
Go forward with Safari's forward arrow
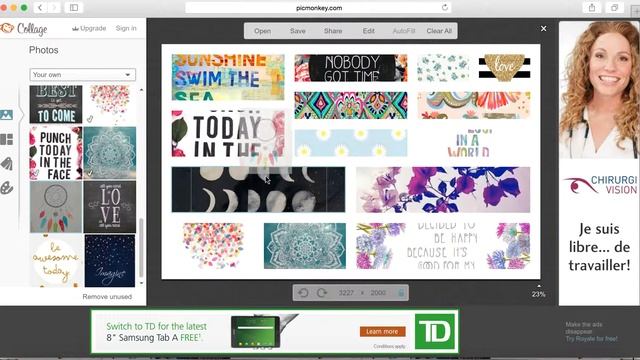[x=53, y=7]
